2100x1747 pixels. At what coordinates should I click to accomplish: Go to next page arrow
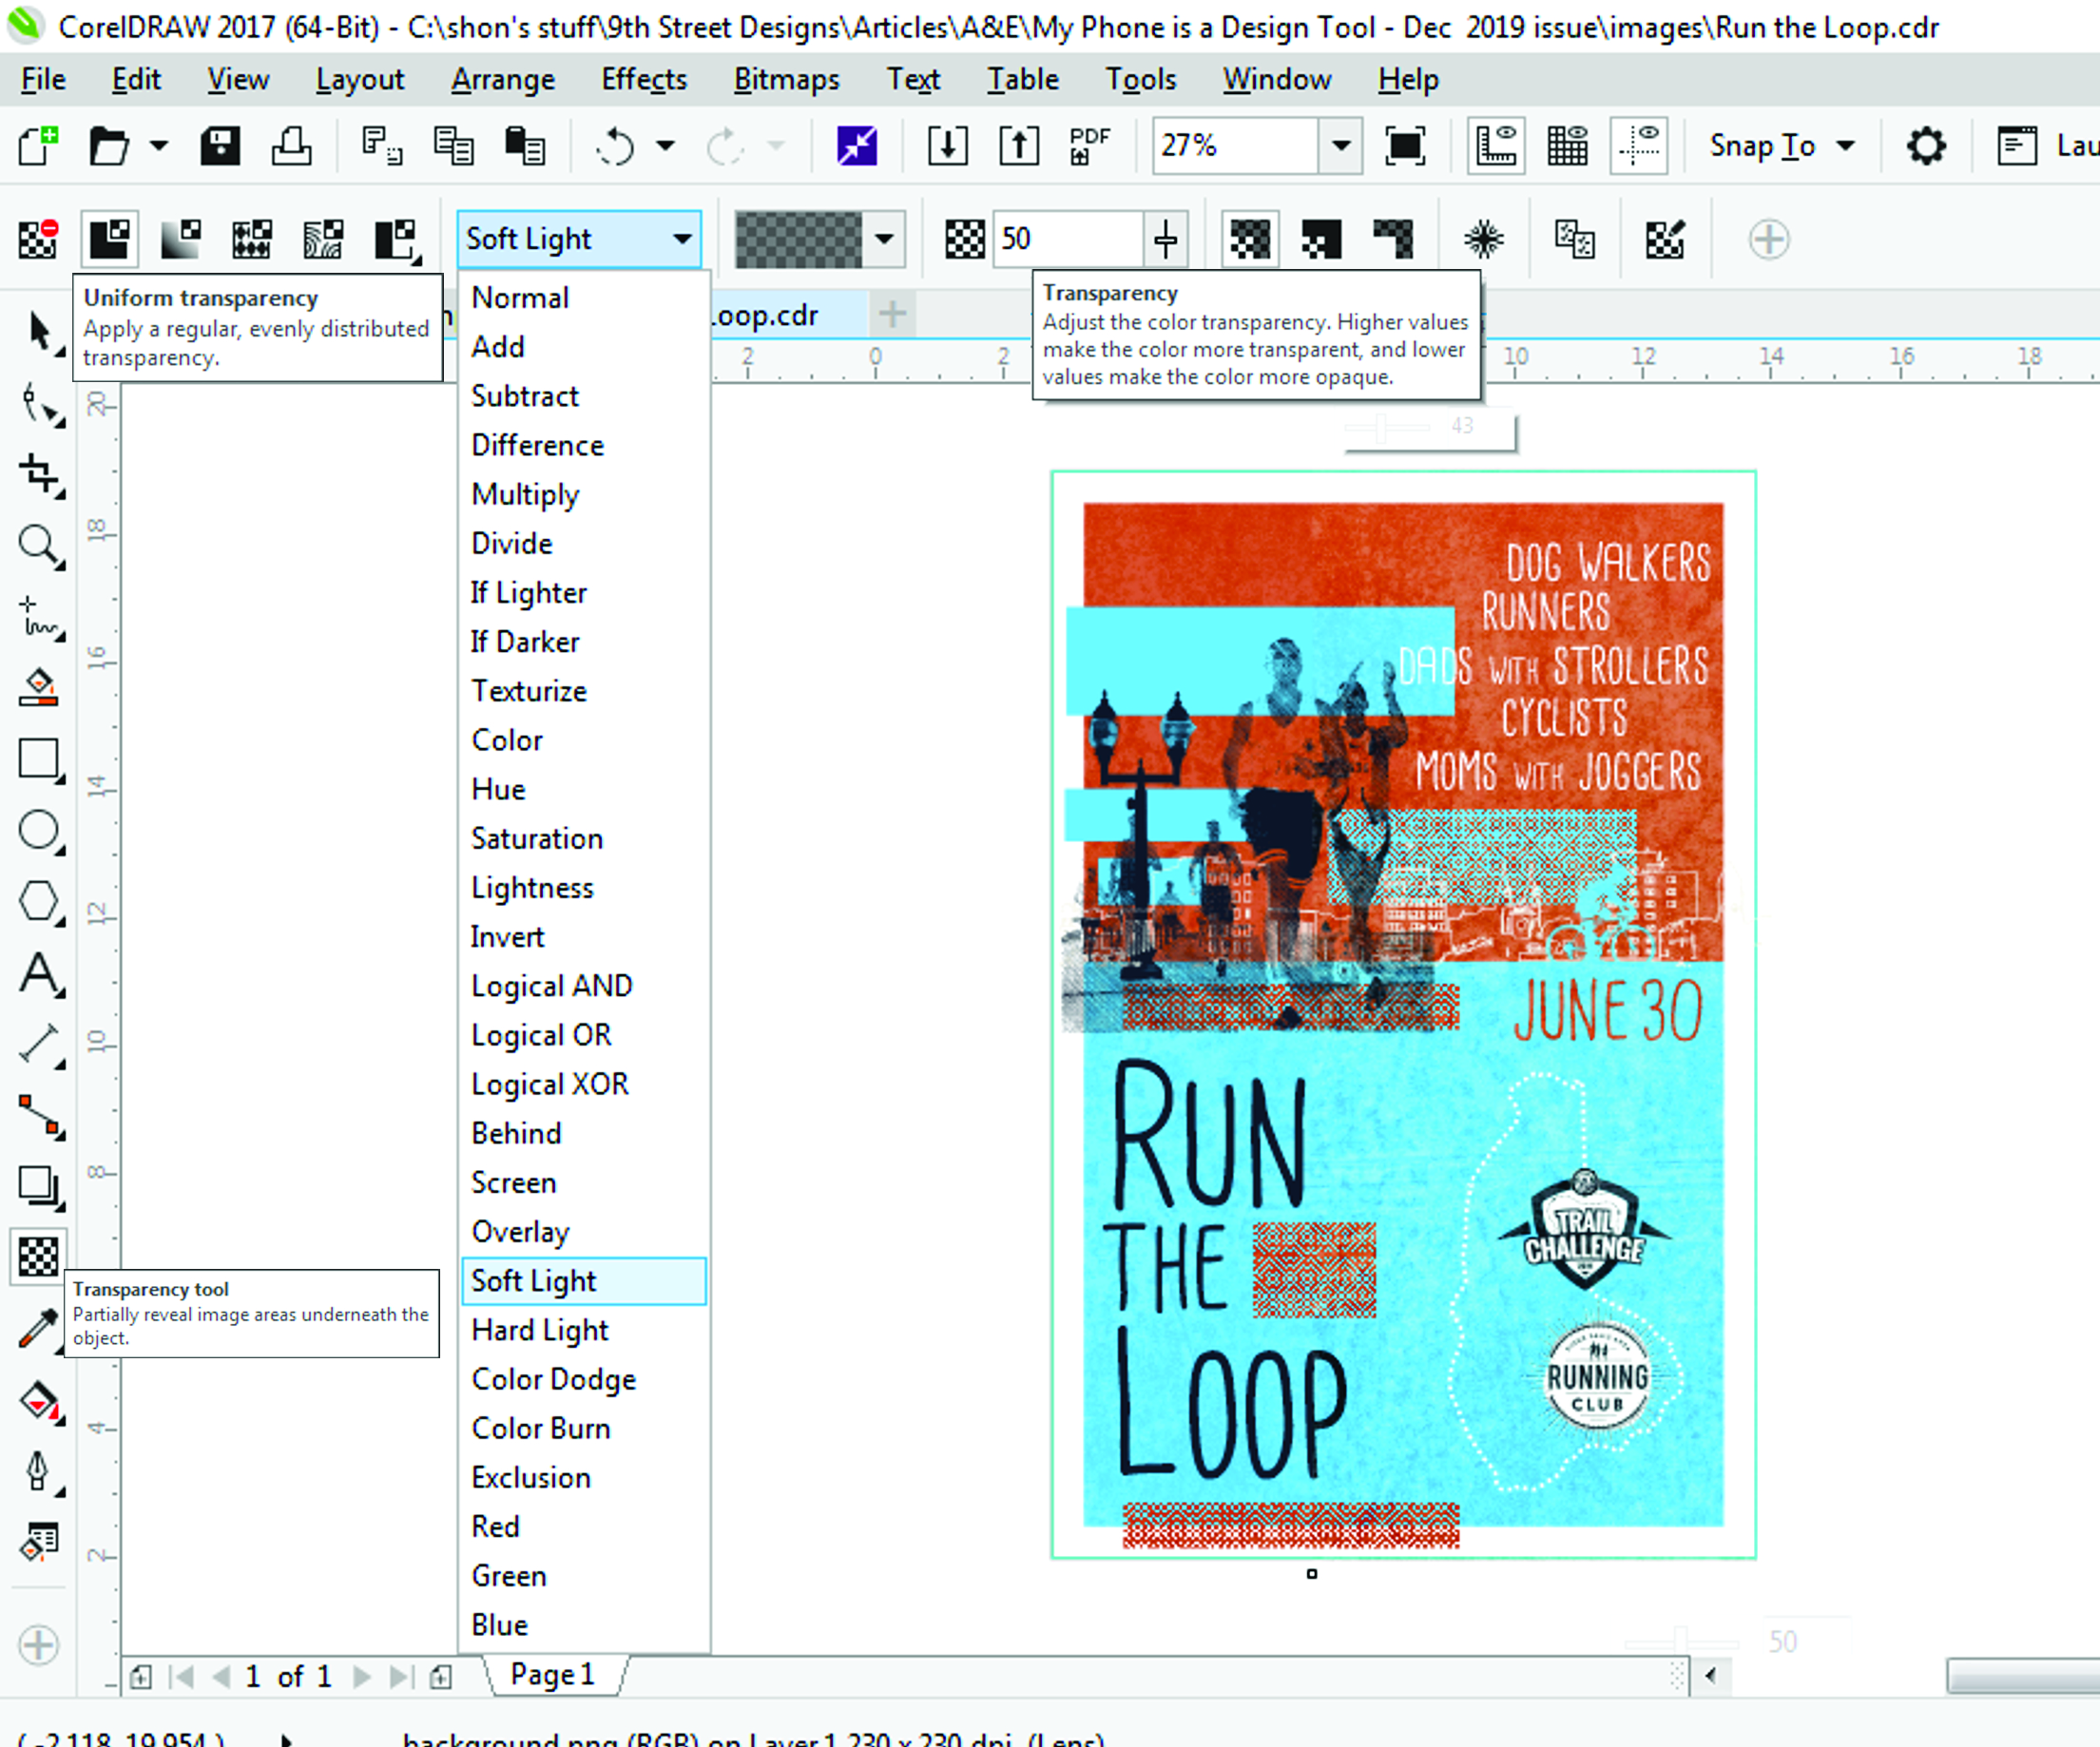point(361,1676)
